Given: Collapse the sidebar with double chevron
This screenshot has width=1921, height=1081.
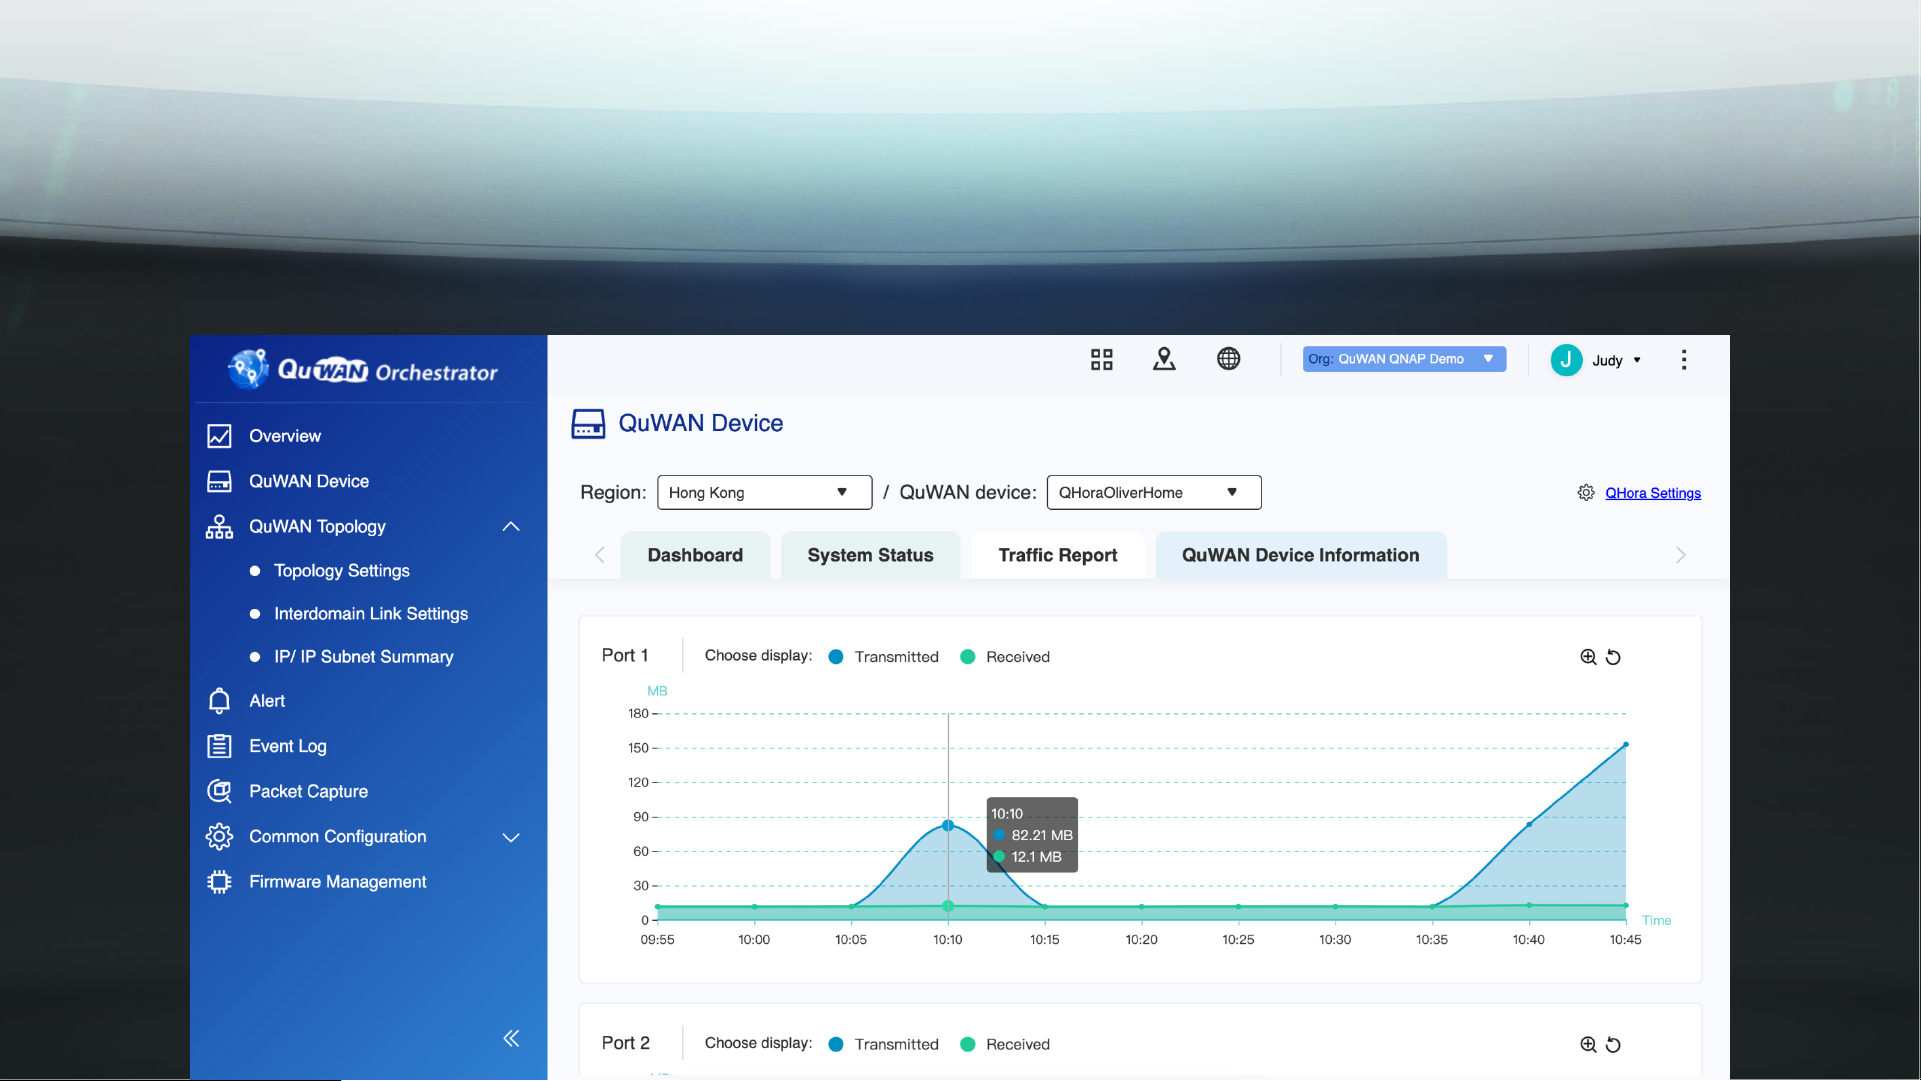Looking at the screenshot, I should tap(511, 1038).
